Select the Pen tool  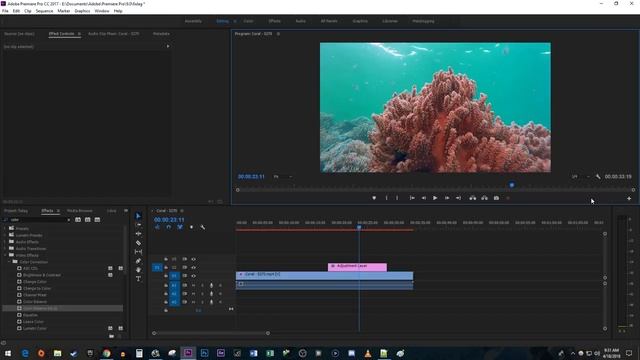(x=138, y=261)
